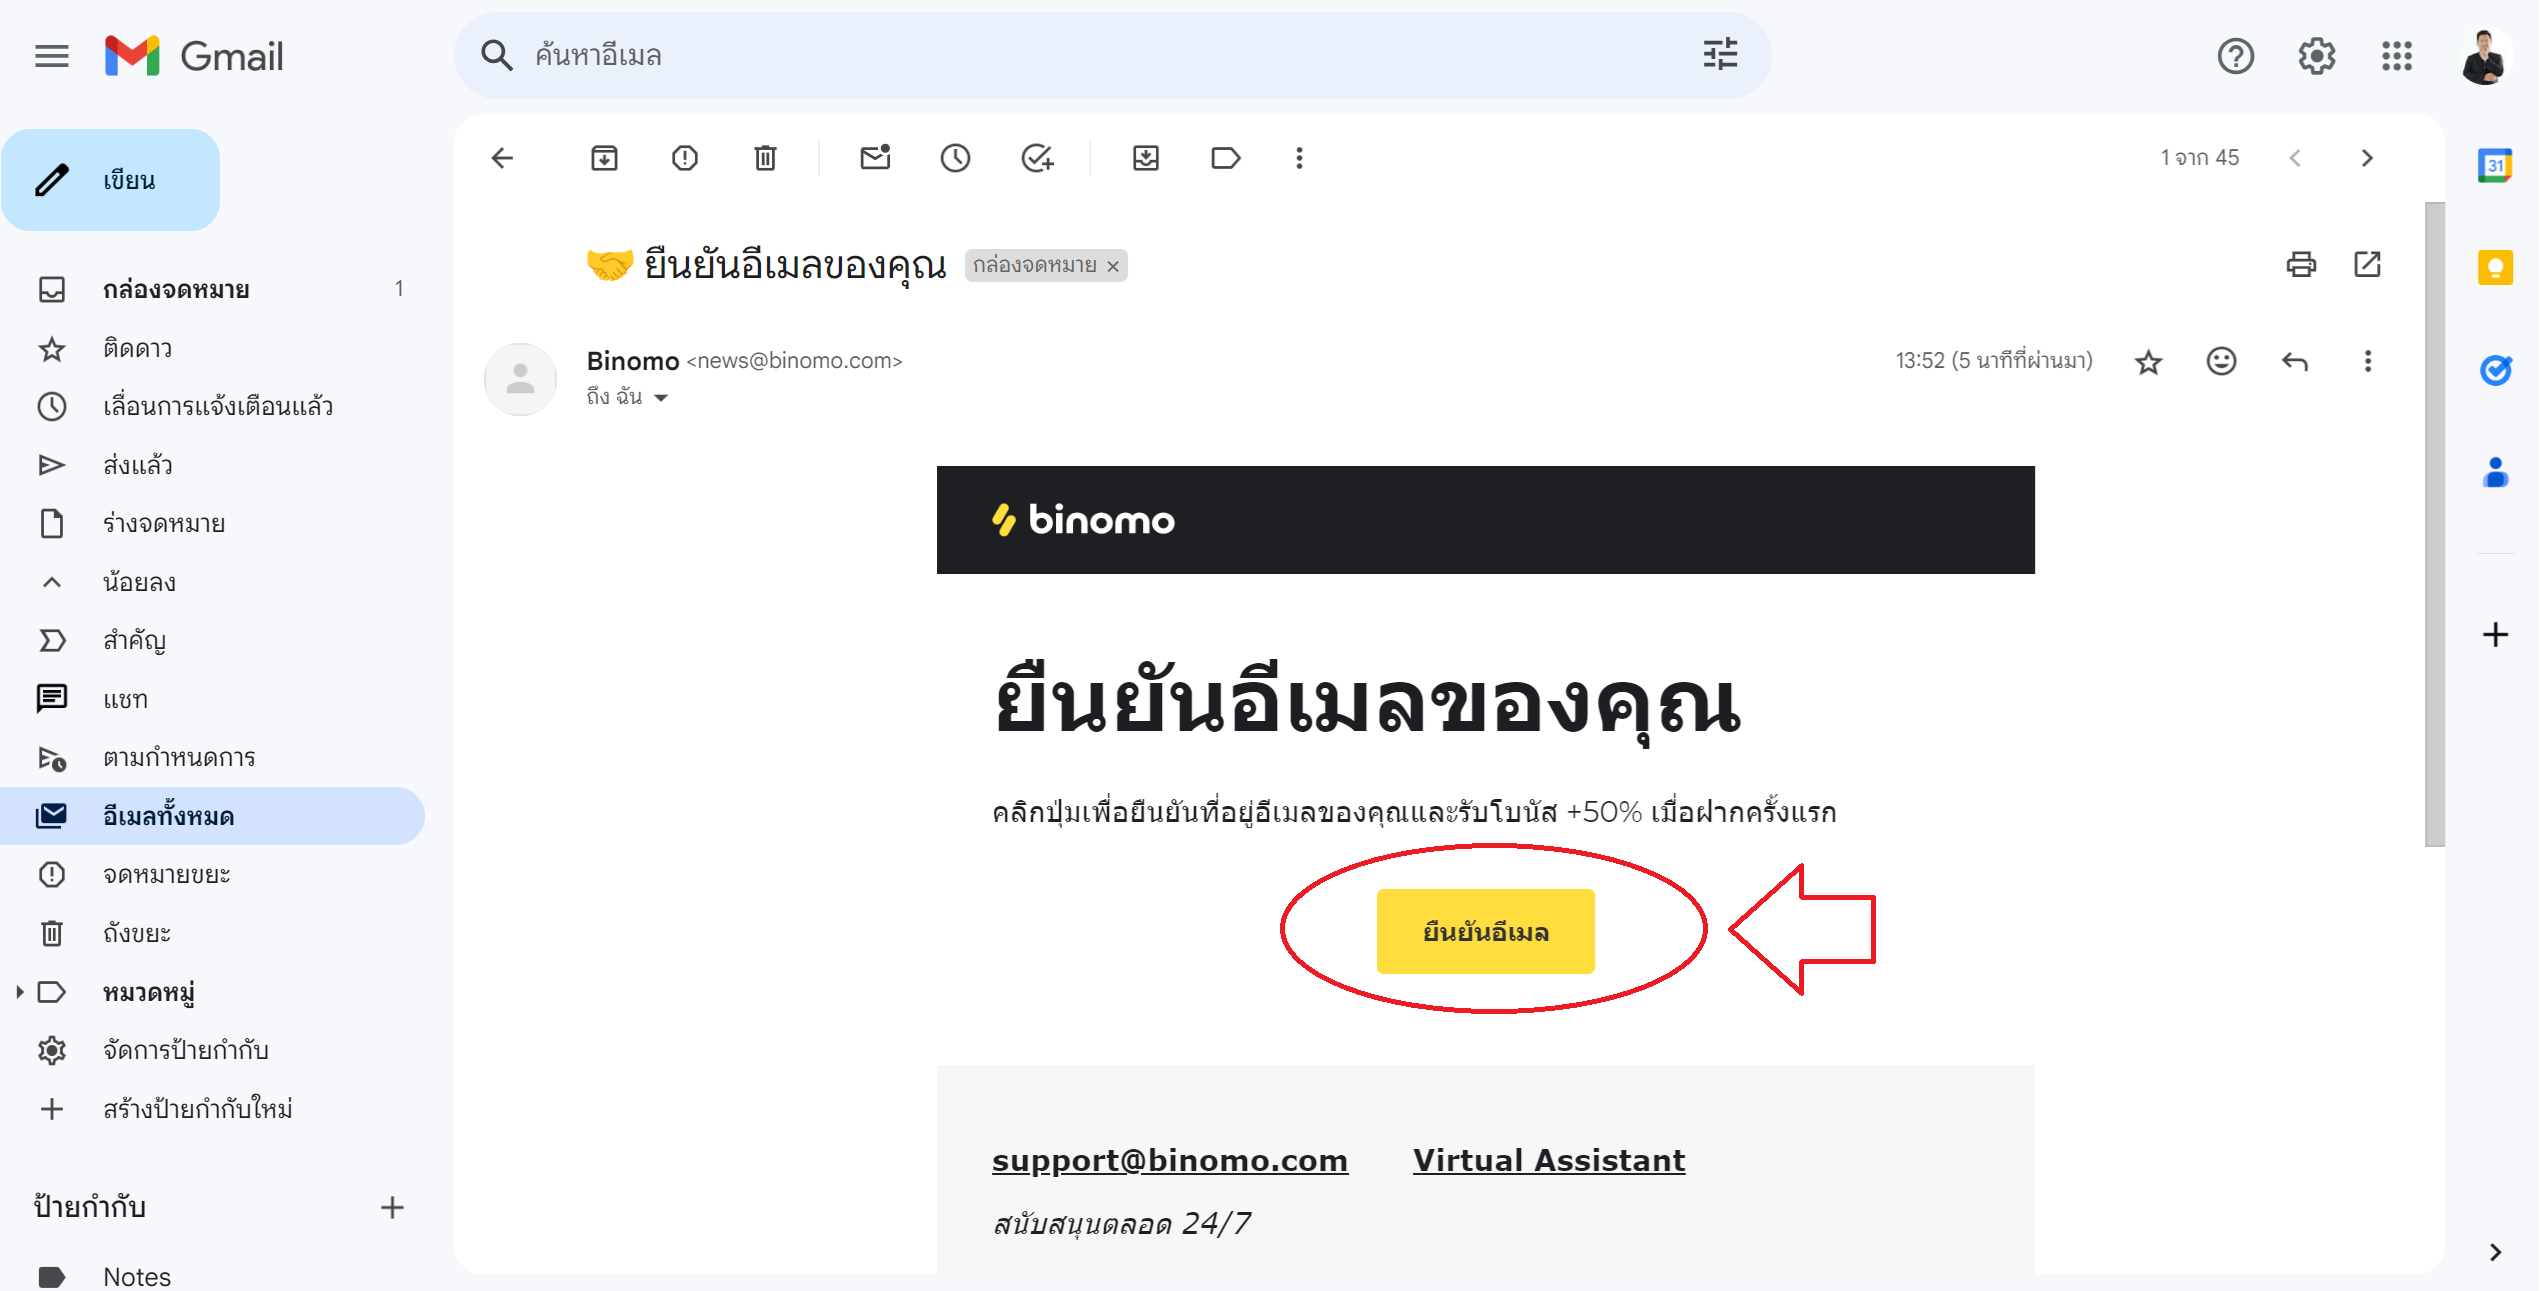Add email to Tasks
This screenshot has width=2542, height=1291.
pyautogui.click(x=1037, y=158)
